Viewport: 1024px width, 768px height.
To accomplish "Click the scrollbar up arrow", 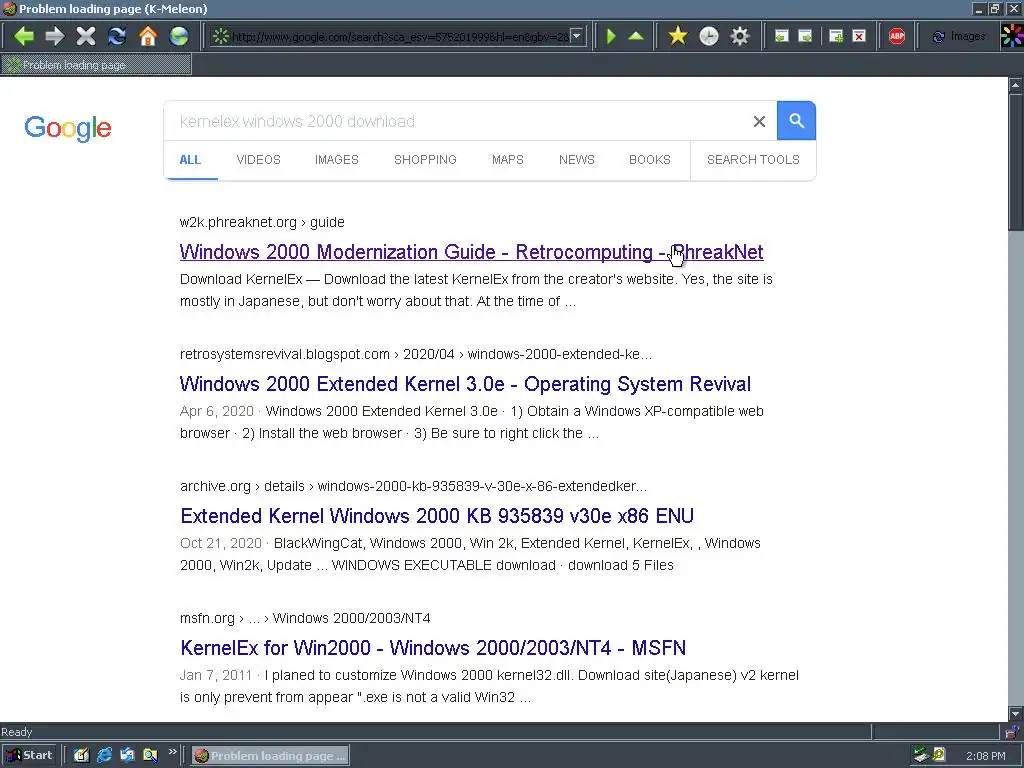I will pyautogui.click(x=1016, y=85).
